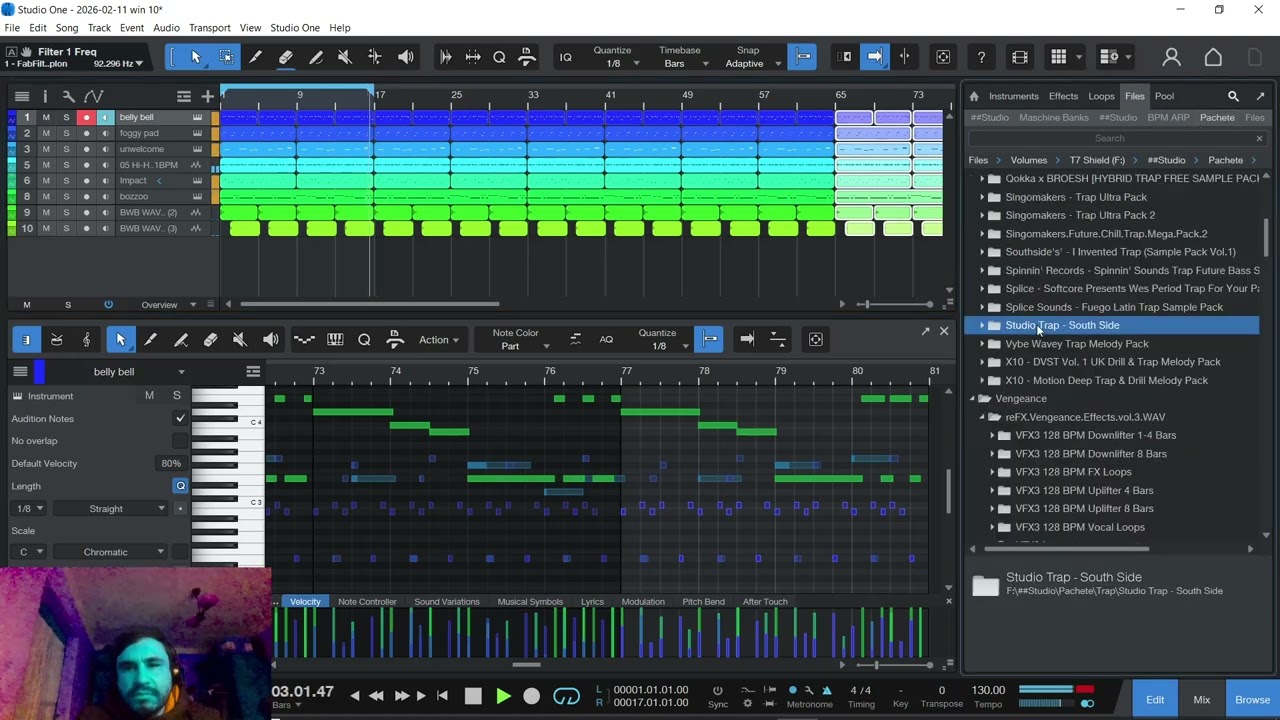Image resolution: width=1280 pixels, height=720 pixels.
Task: Click the Stop transport button
Action: (473, 696)
